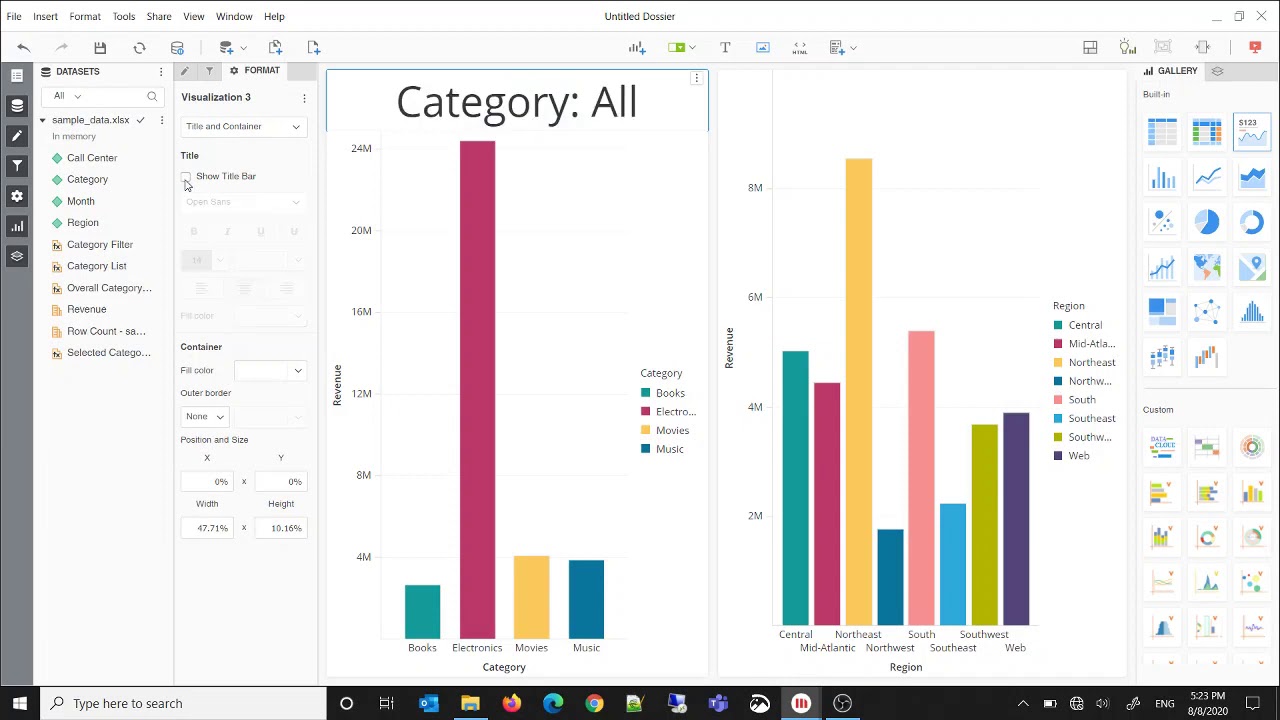Insert an image with the picture icon
1280x720 pixels.
763,47
